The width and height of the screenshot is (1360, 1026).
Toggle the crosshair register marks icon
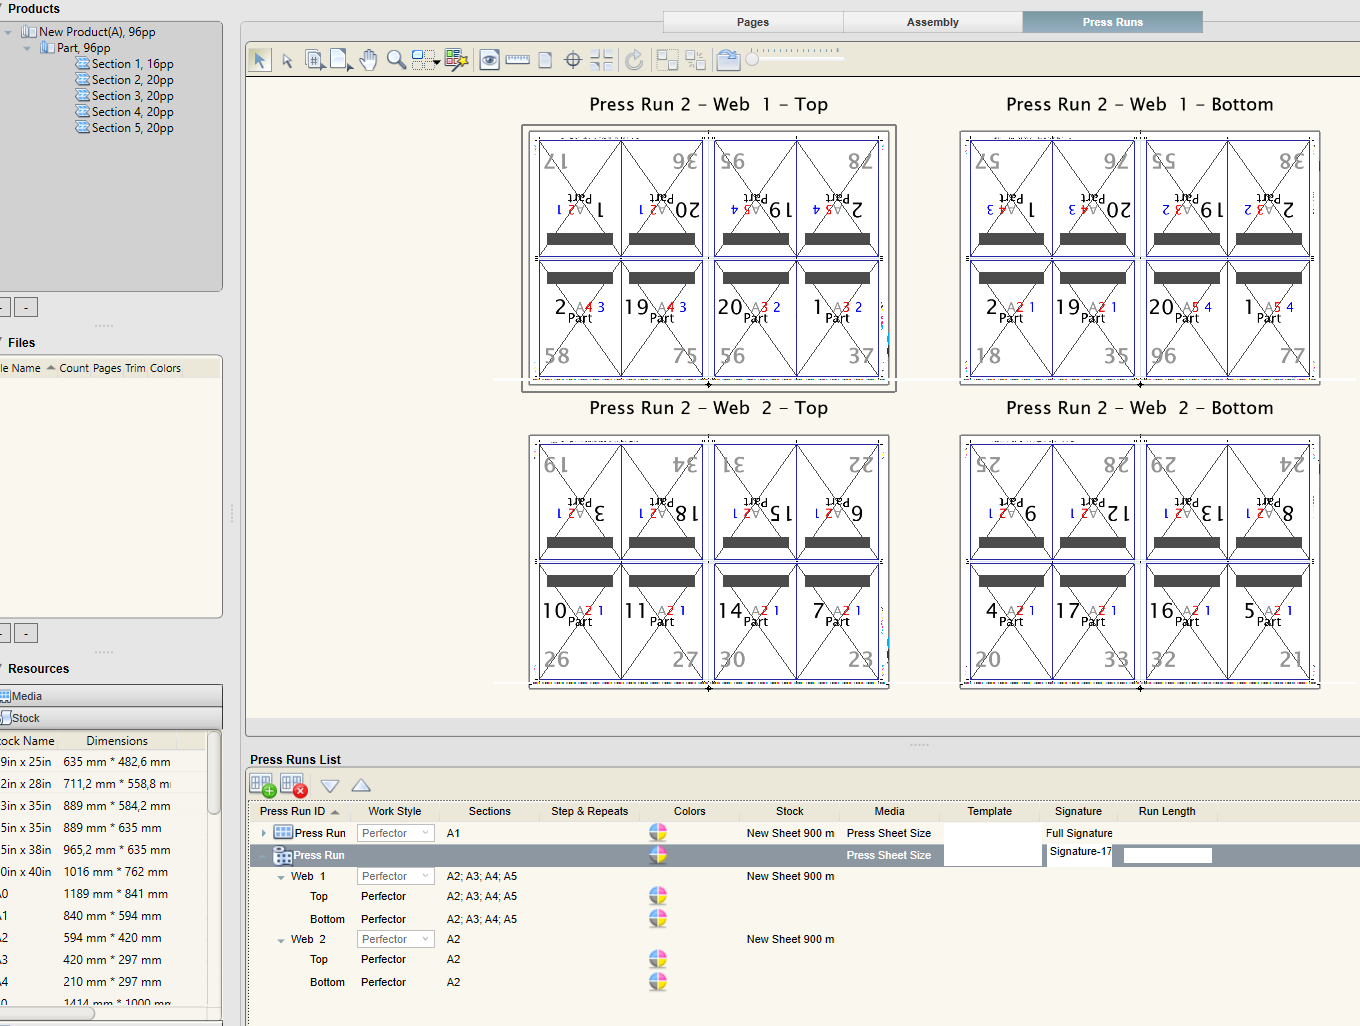[x=573, y=60]
